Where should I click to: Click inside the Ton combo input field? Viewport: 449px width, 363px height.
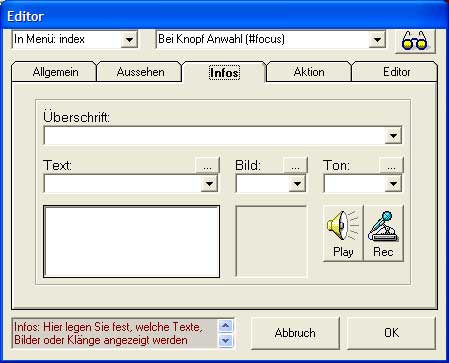click(354, 183)
